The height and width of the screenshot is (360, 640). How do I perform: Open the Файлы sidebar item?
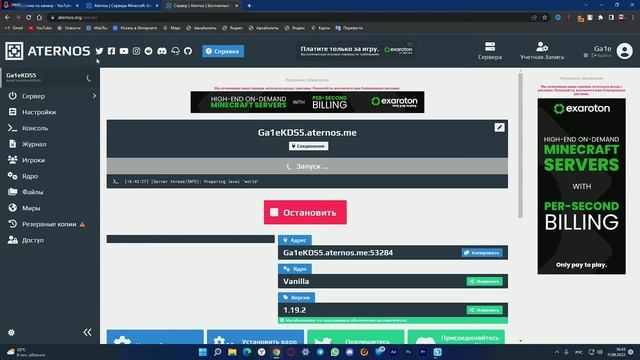(50, 192)
